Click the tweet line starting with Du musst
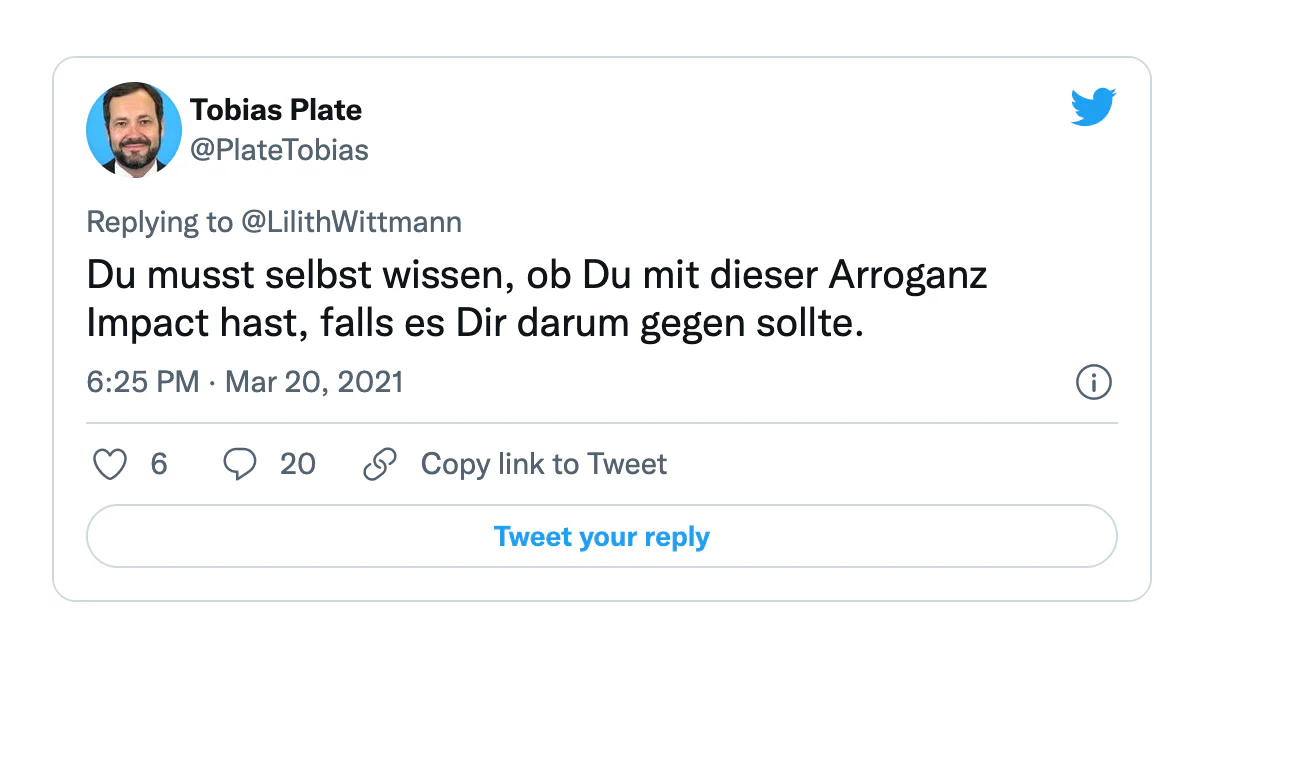 pyautogui.click(x=537, y=275)
